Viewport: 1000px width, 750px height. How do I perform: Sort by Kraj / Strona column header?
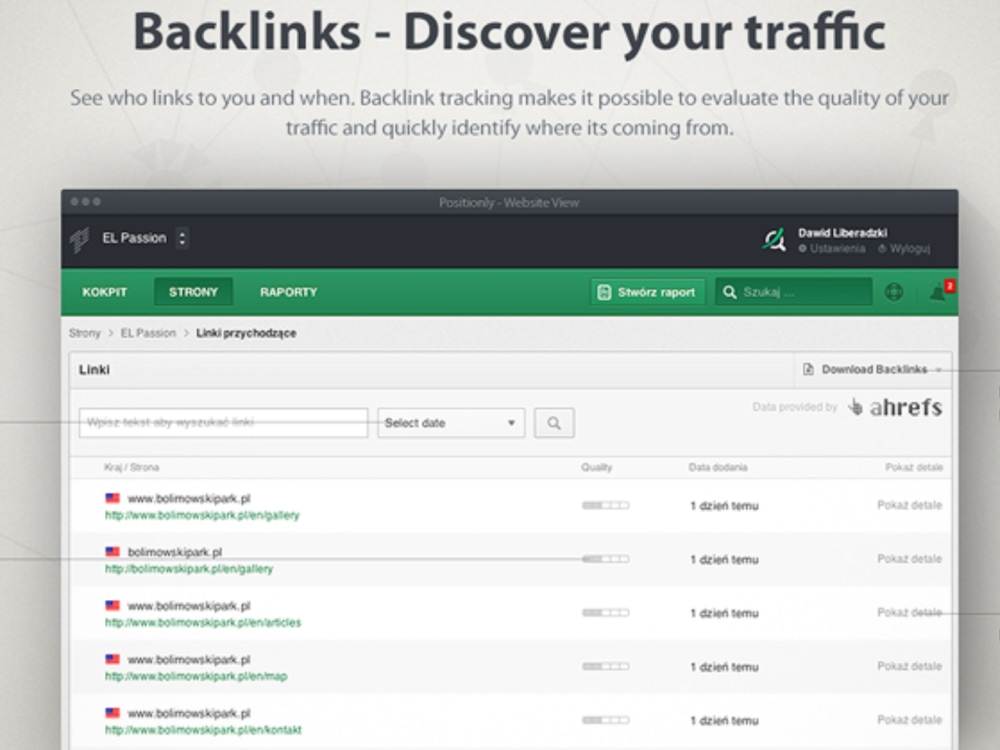pos(131,467)
